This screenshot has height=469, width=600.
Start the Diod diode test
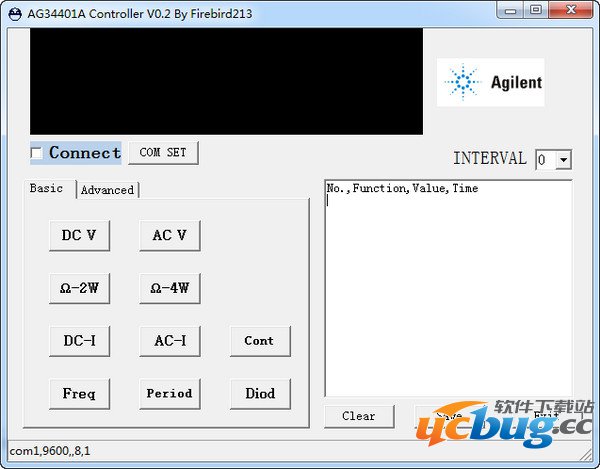(260, 394)
